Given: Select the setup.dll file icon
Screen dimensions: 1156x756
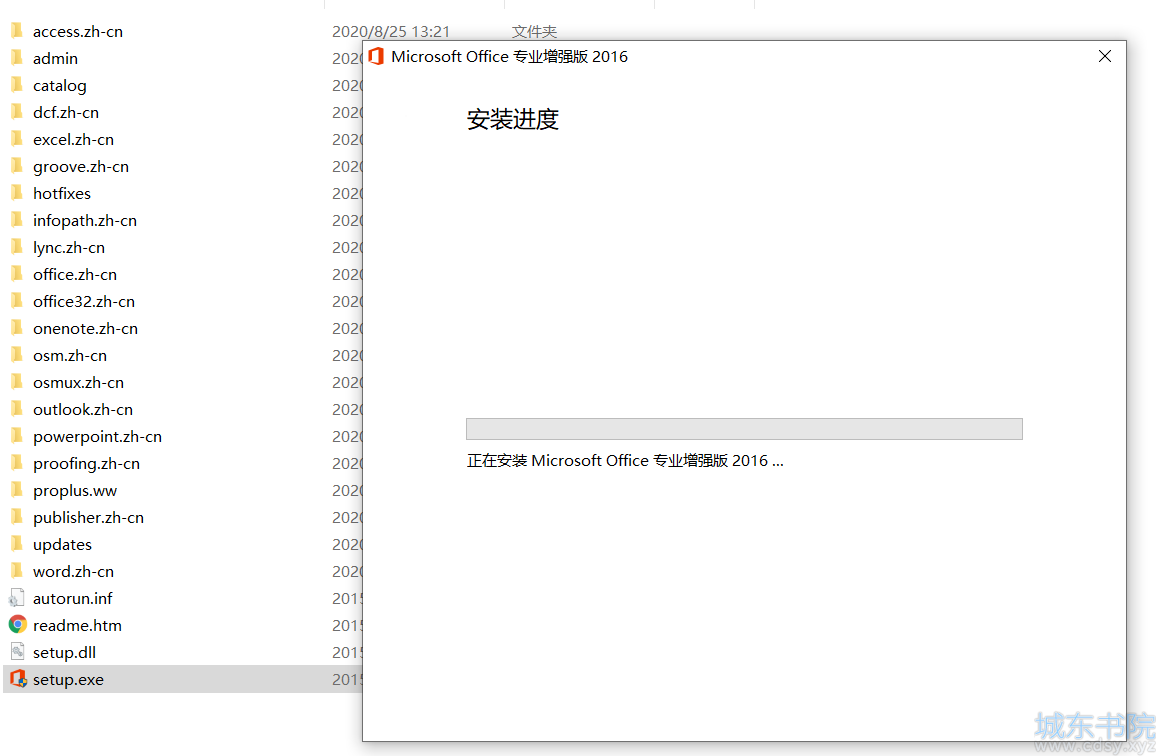Looking at the screenshot, I should (x=17, y=652).
